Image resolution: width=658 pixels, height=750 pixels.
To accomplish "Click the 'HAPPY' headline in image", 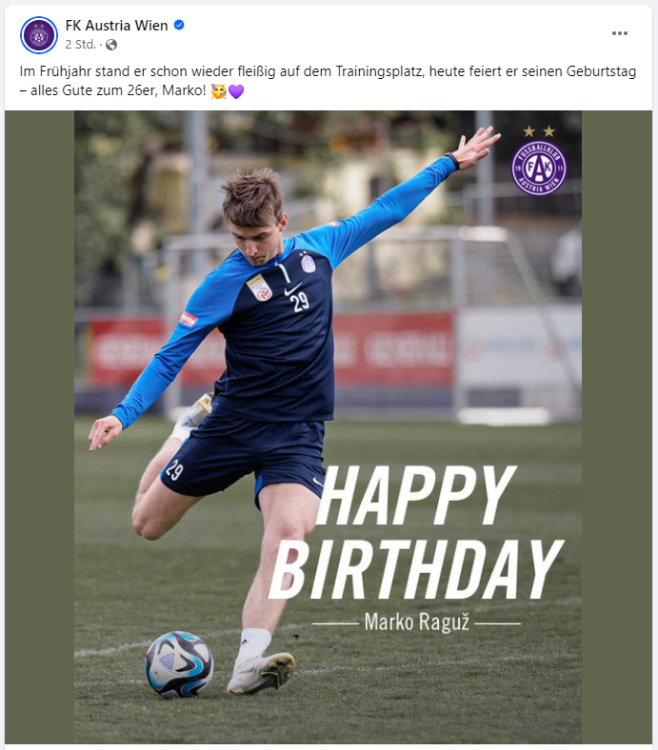I will pos(416,495).
